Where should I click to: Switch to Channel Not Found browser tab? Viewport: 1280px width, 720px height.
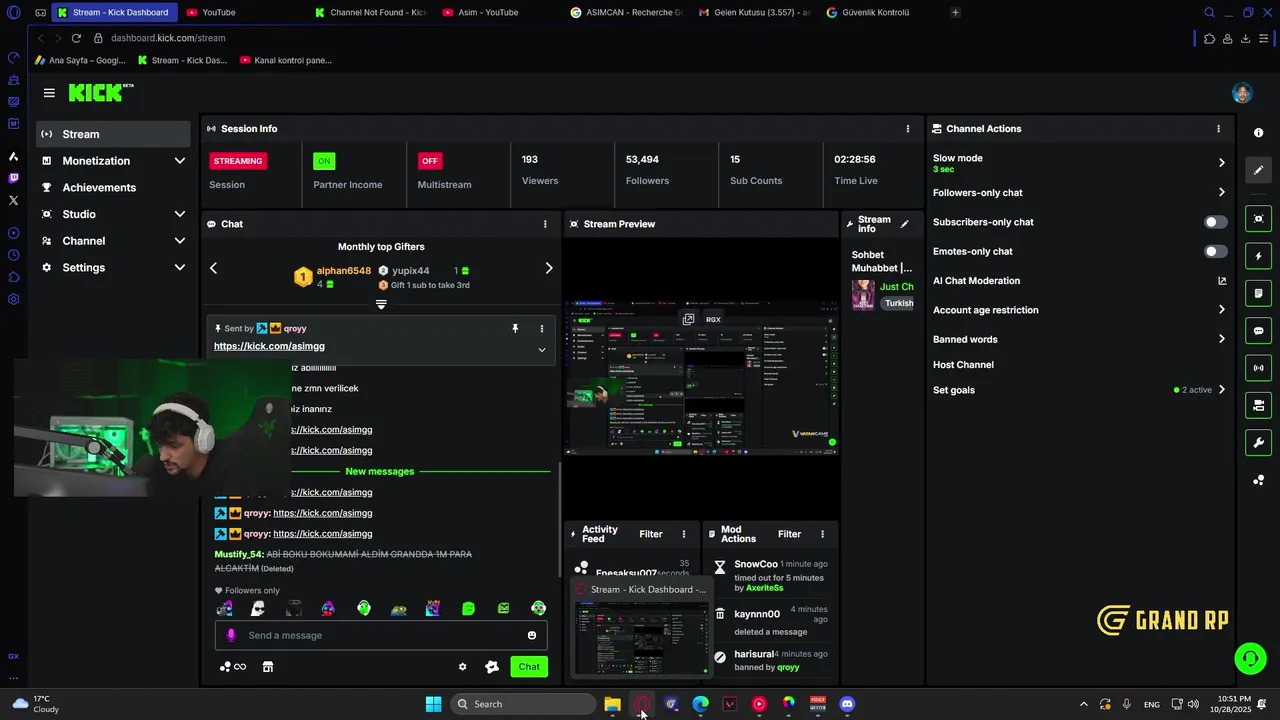click(370, 12)
